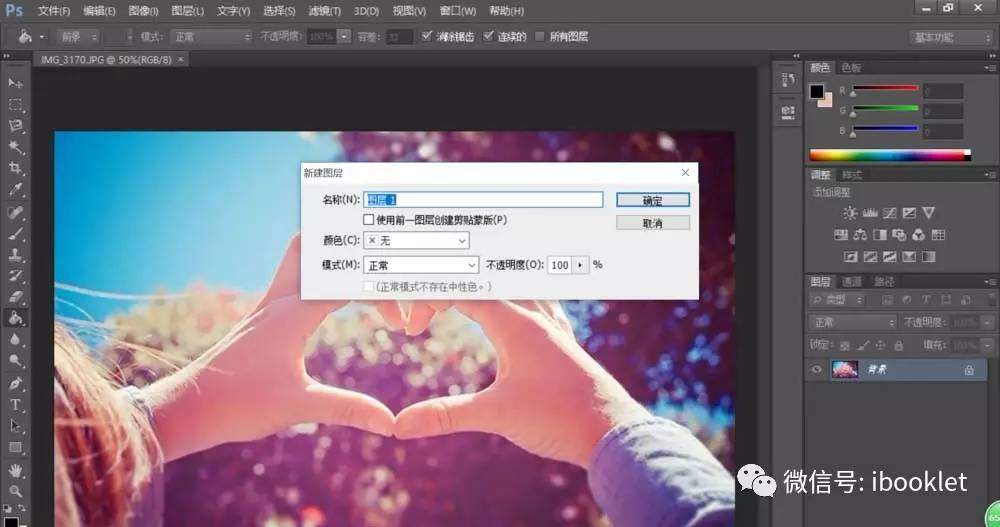Viewport: 1000px width, 527px height.
Task: Add Curves adjustment
Action: tap(890, 213)
